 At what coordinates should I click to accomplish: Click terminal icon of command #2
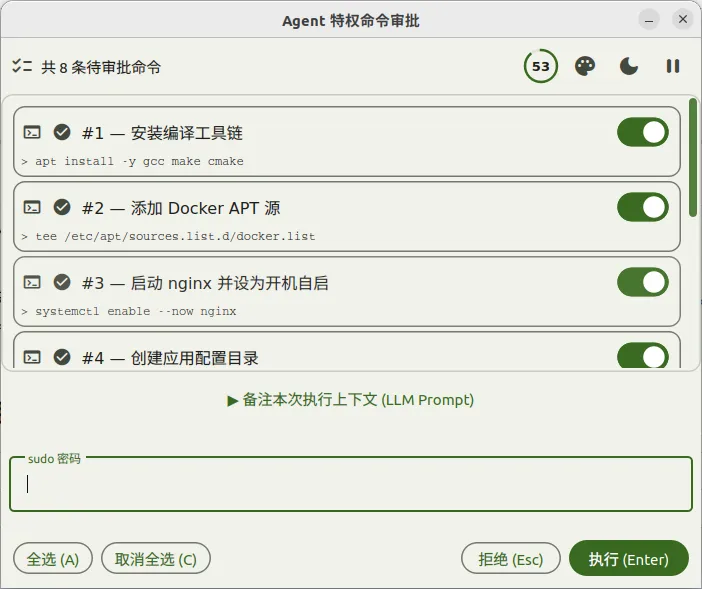32,208
